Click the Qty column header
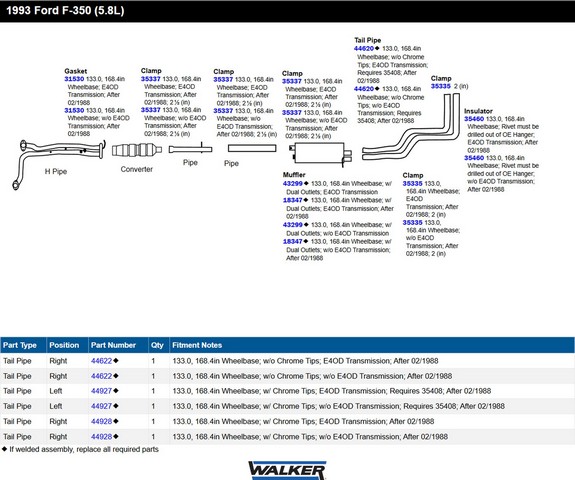Image resolution: width=575 pixels, height=480 pixels. click(159, 345)
